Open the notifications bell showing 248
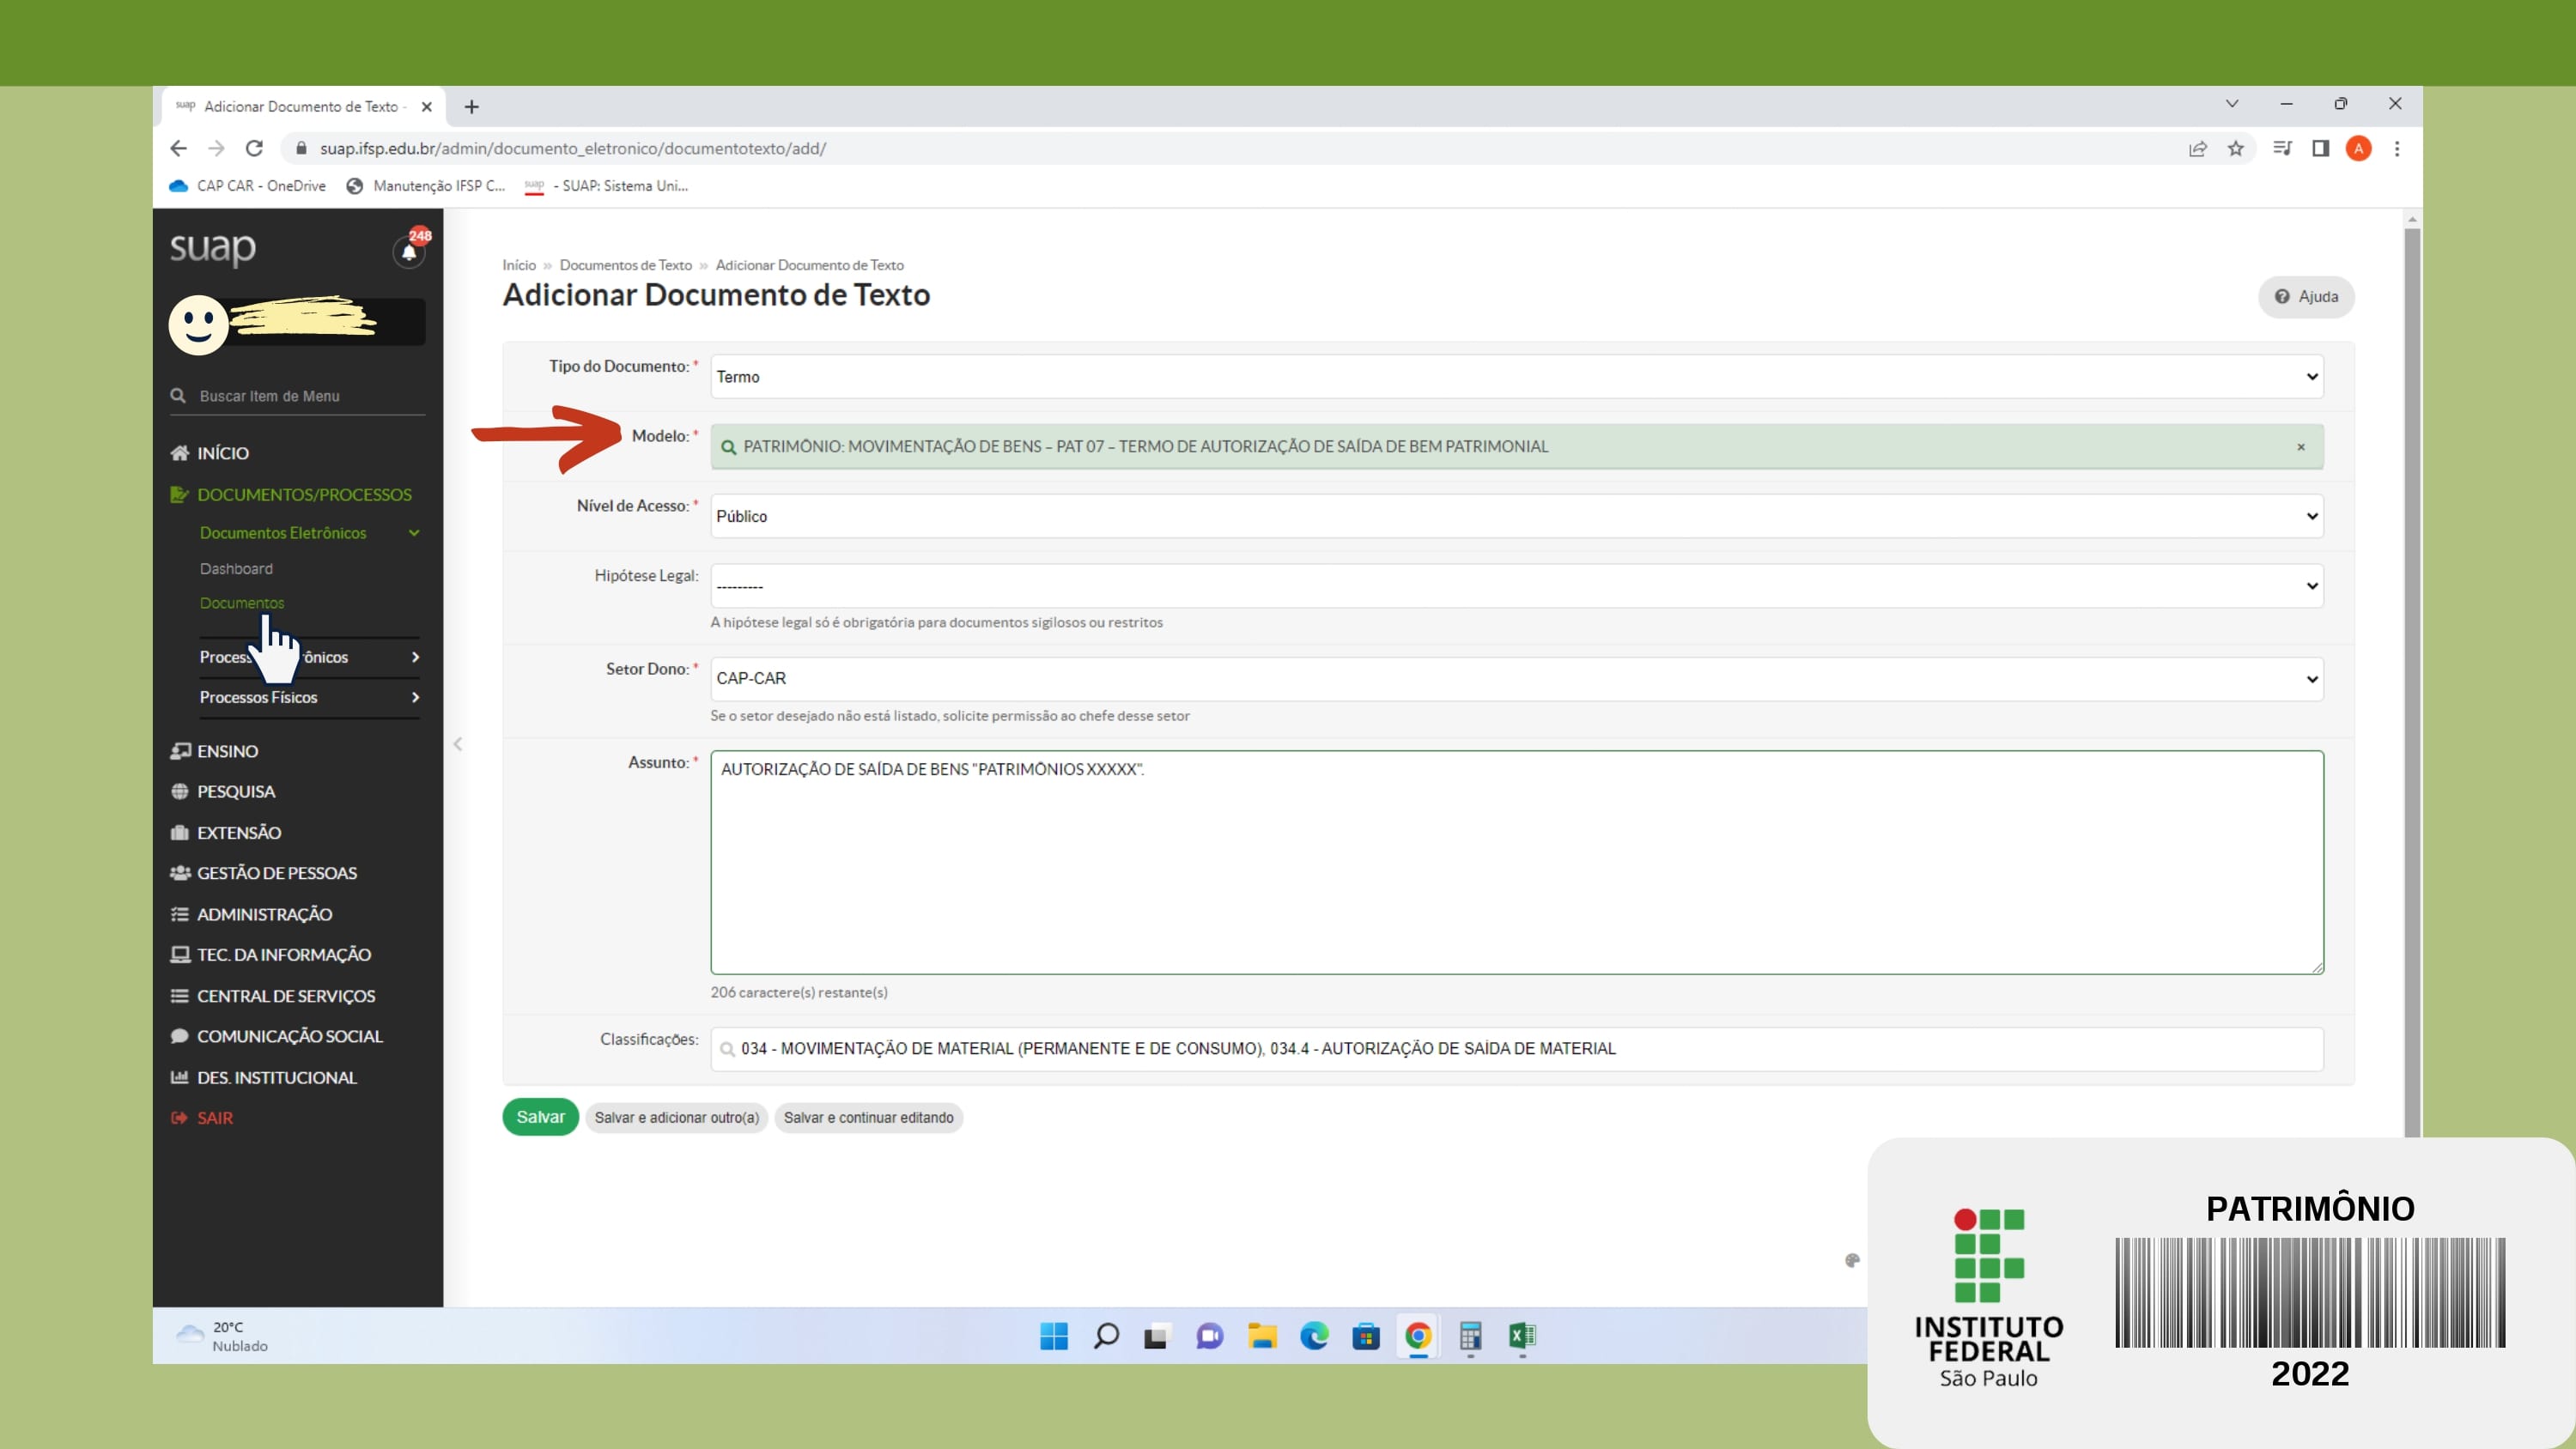The image size is (2576, 1449). (409, 250)
